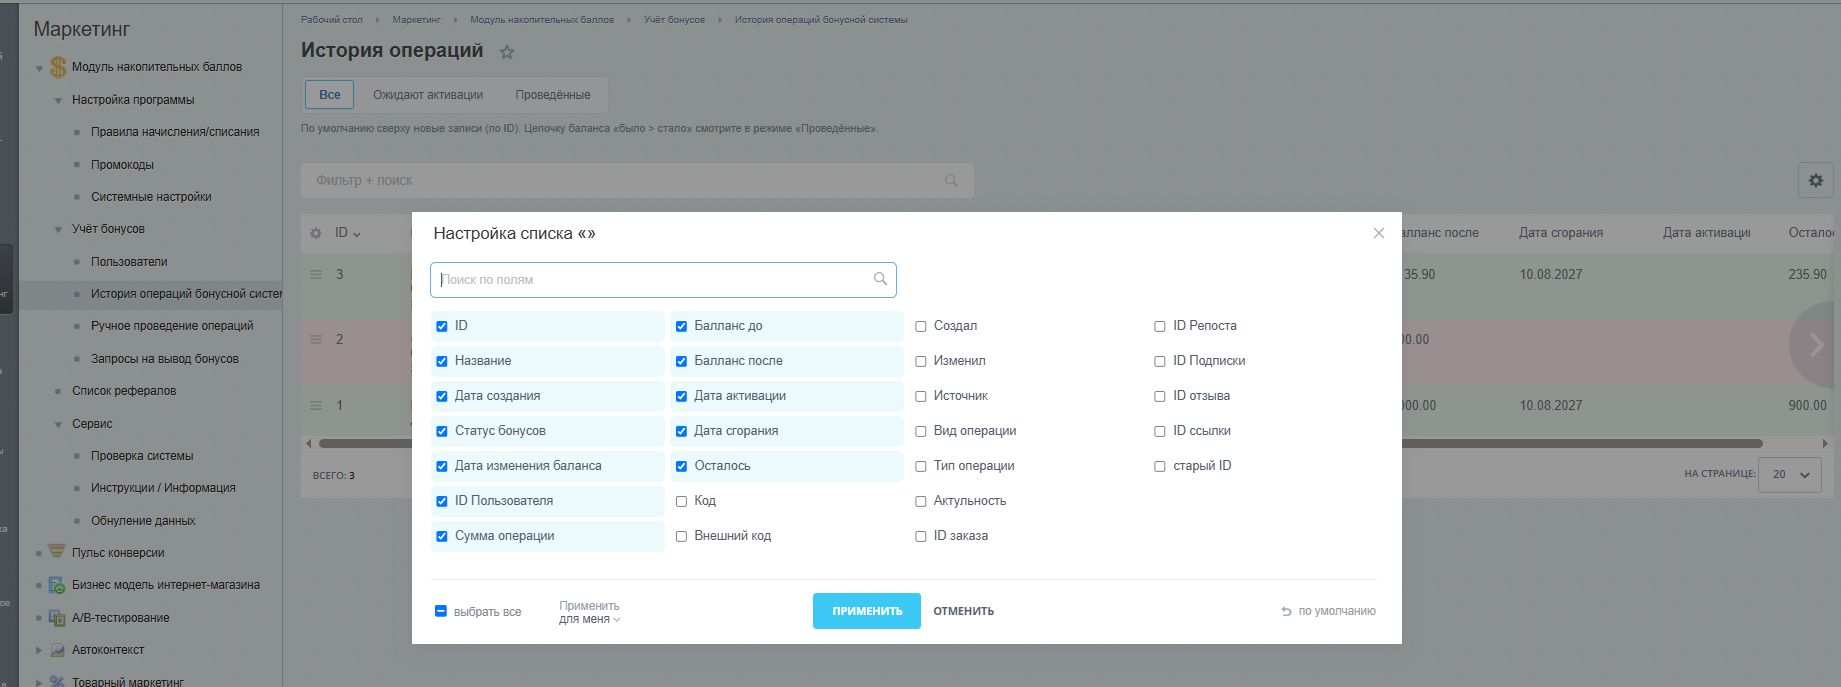Focus the Фильтр + поиск field
The height and width of the screenshot is (687, 1841).
[637, 181]
